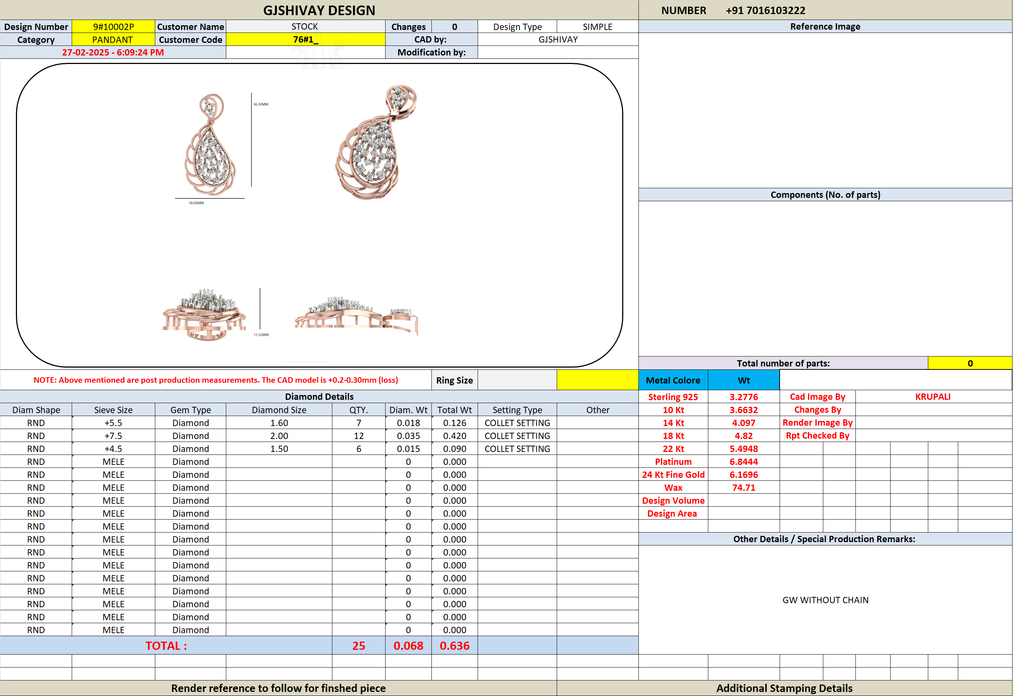Click the Customer Code value 76#1_

pyautogui.click(x=305, y=40)
